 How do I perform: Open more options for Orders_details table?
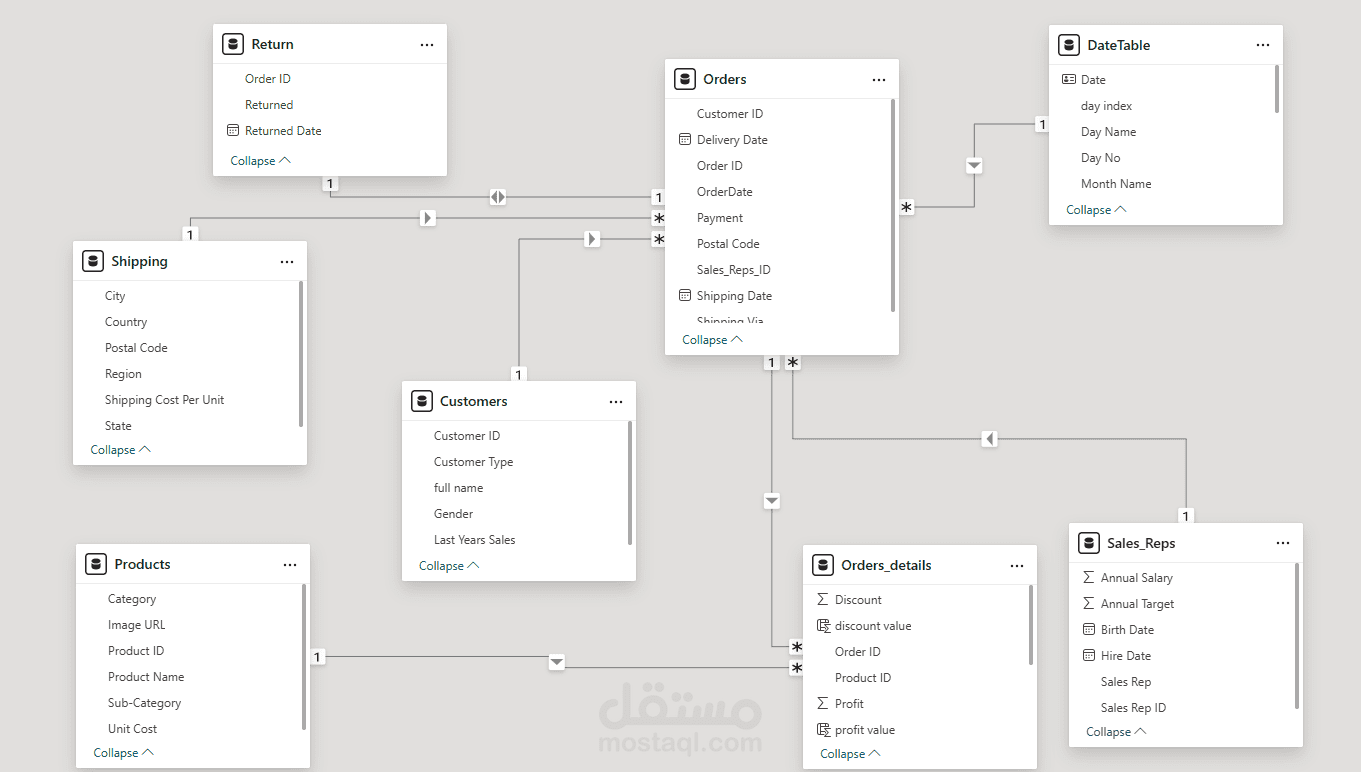pyautogui.click(x=1017, y=566)
